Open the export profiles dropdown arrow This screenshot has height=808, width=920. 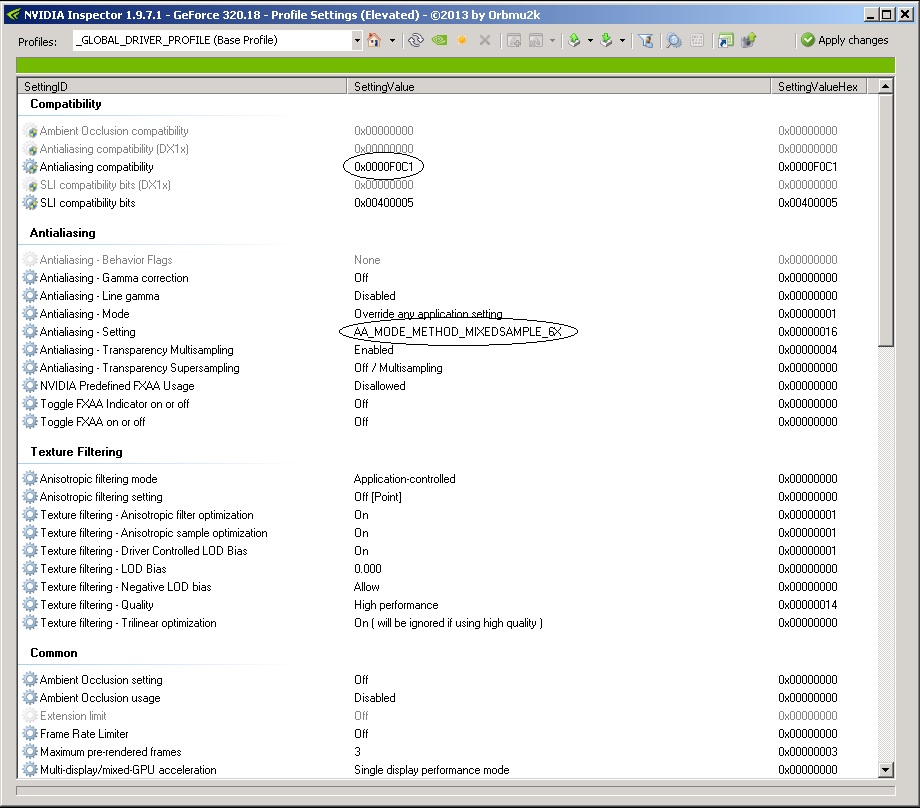coord(590,40)
